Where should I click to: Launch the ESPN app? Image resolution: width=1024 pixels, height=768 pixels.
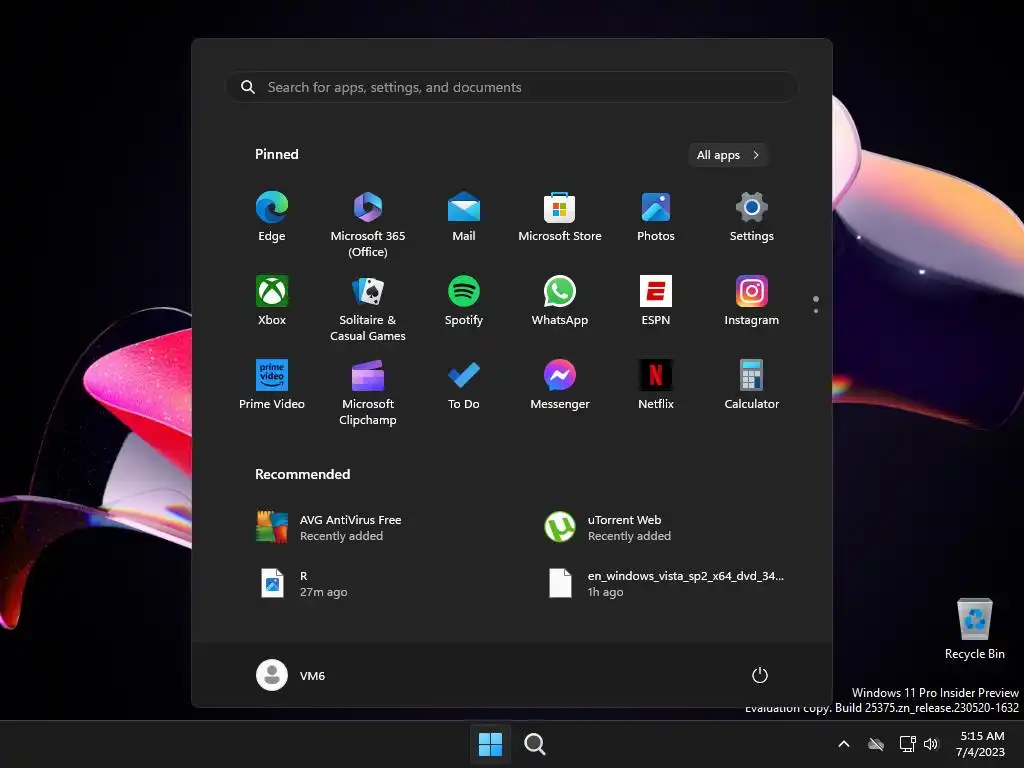click(x=656, y=300)
